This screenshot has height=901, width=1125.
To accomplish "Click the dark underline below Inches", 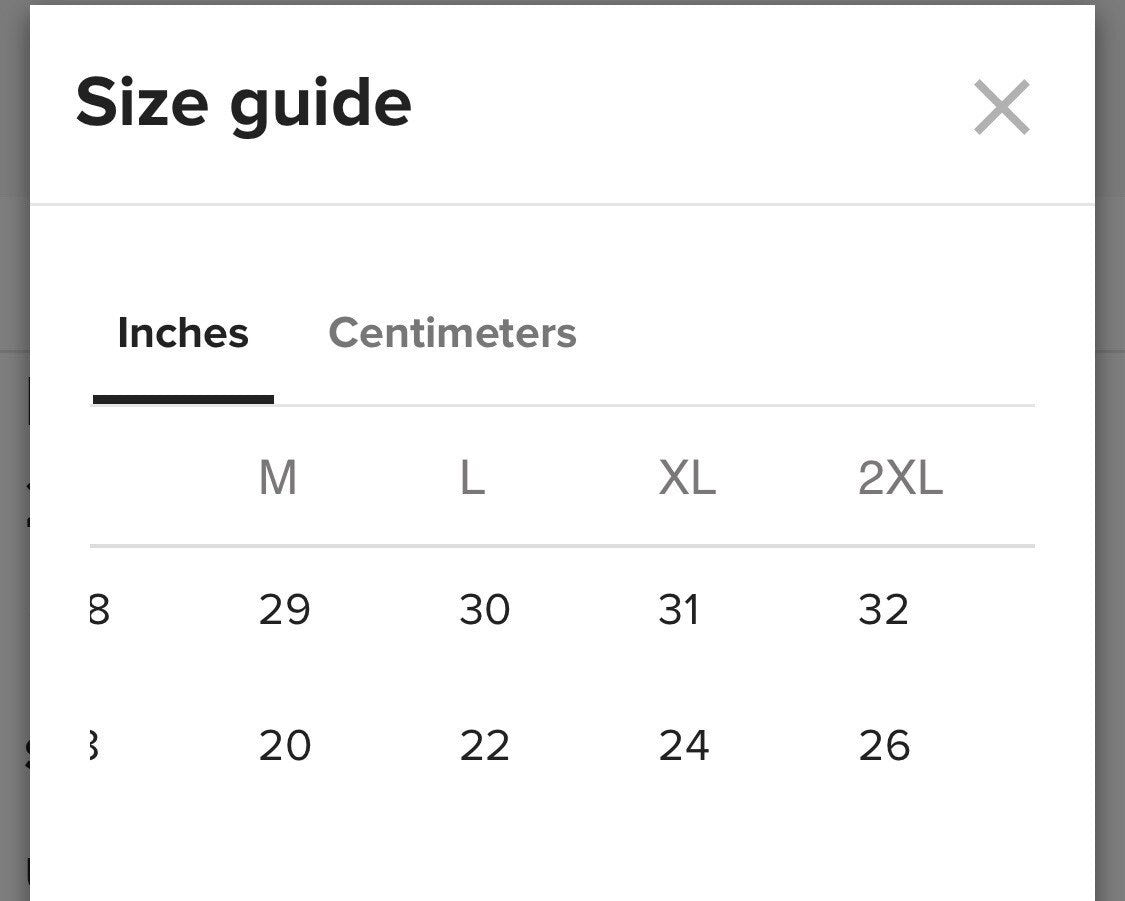I will (183, 399).
